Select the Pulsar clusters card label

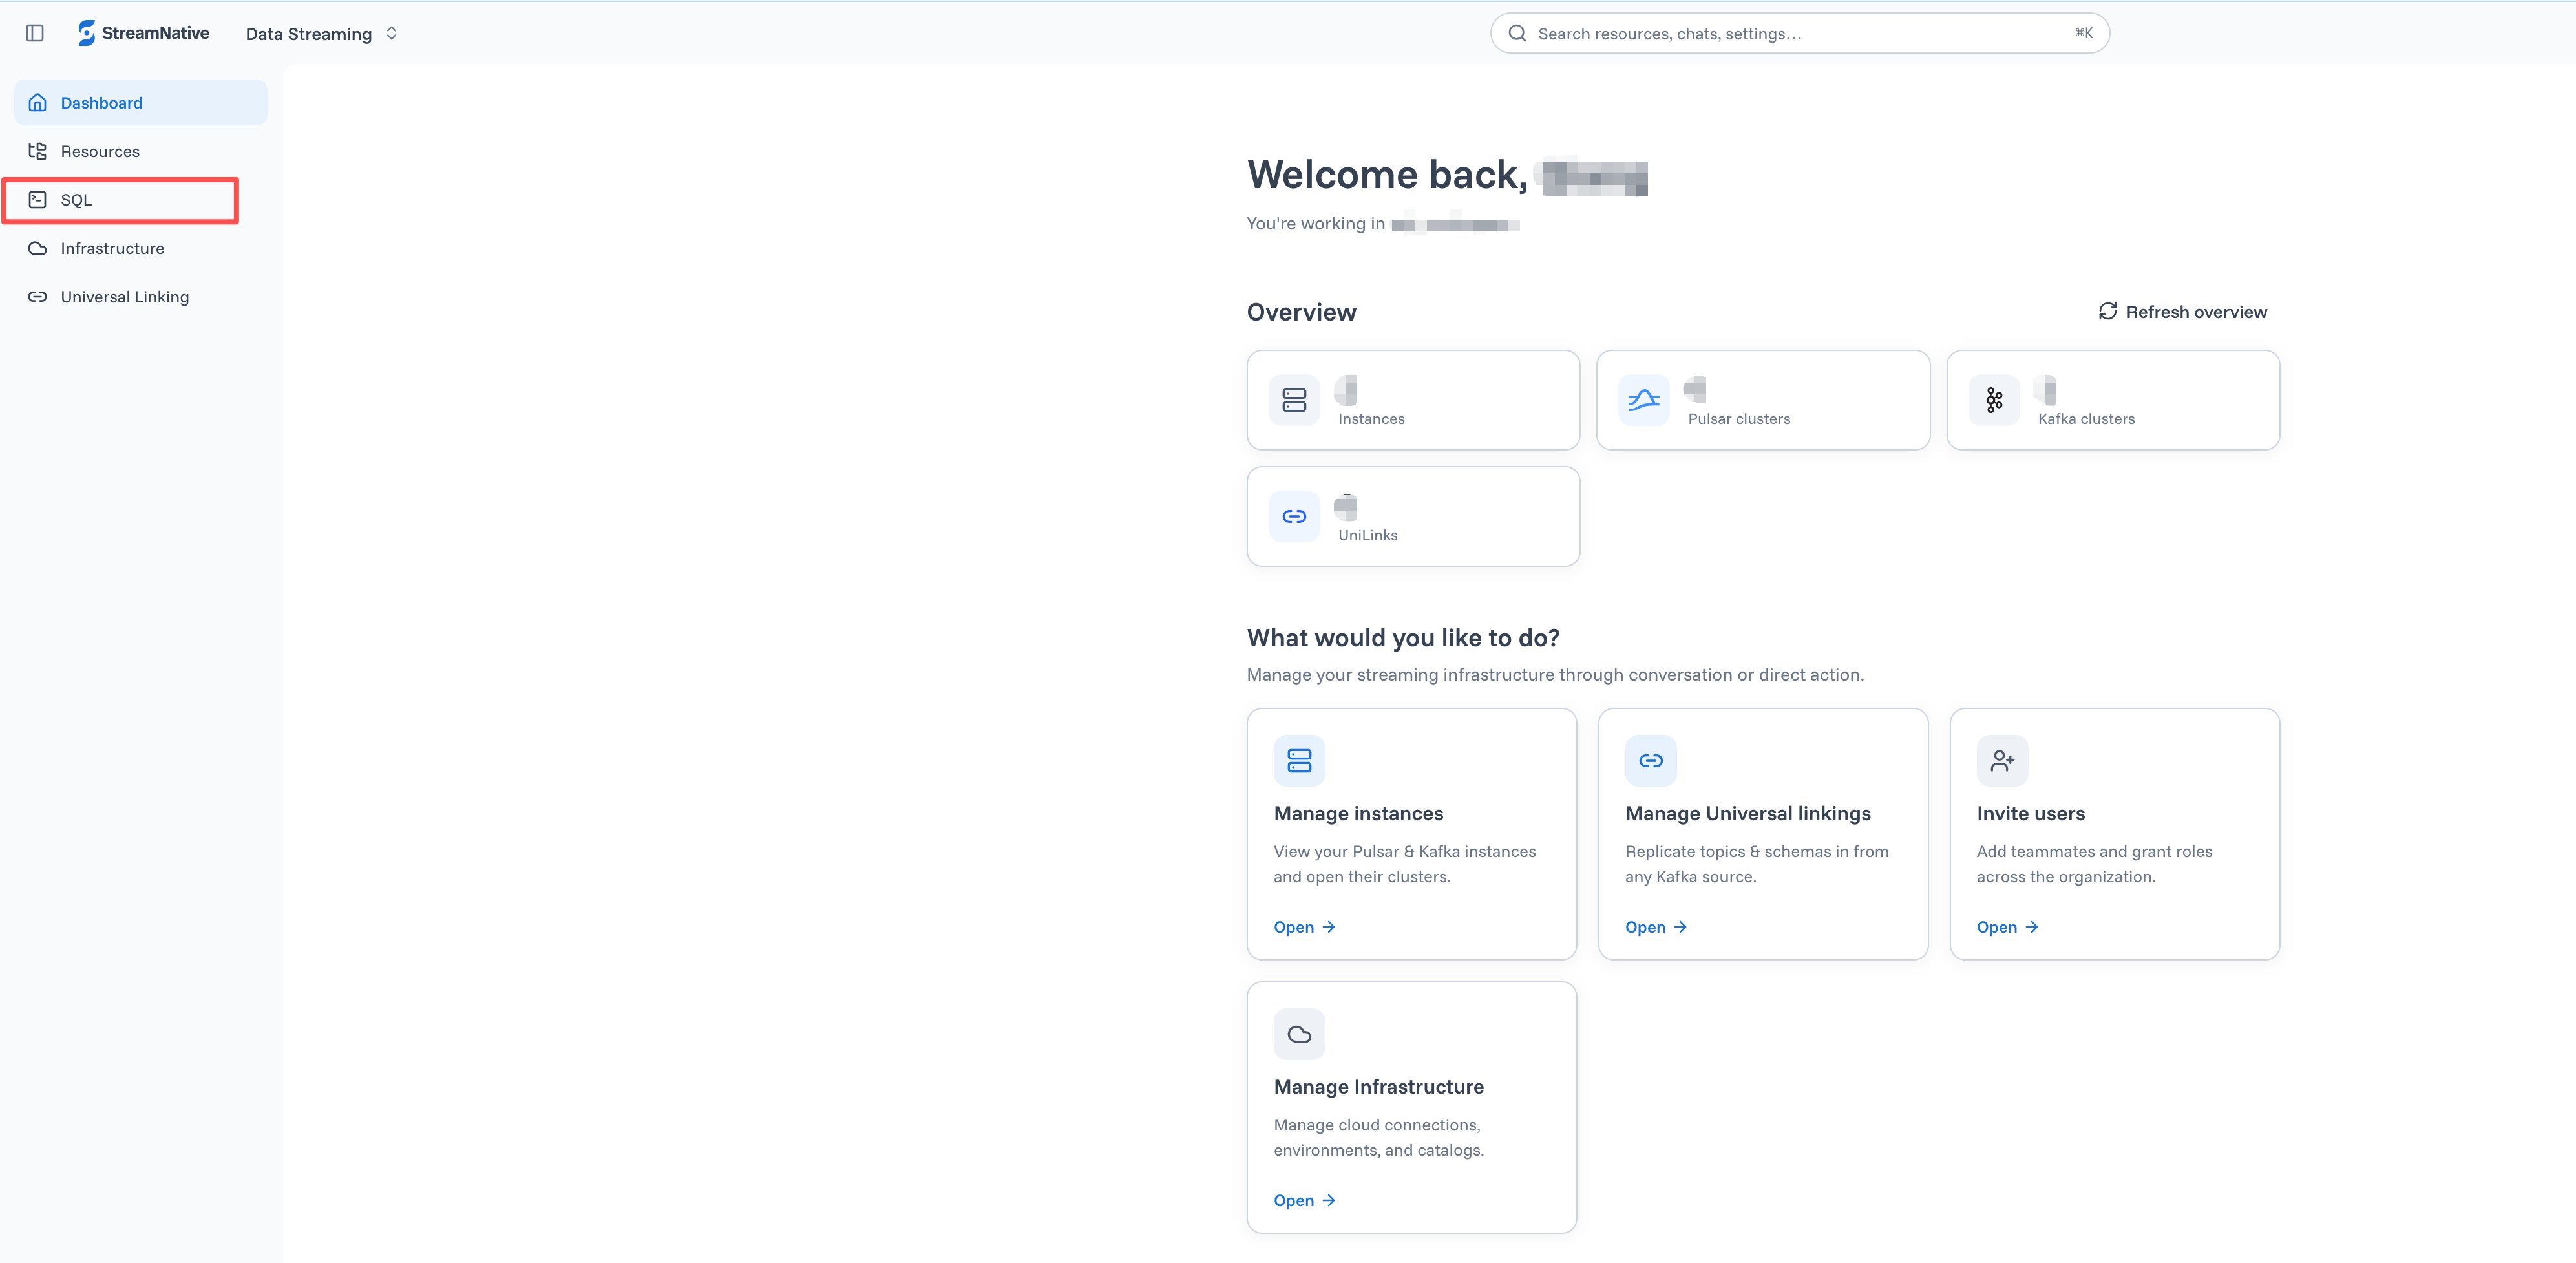coord(1739,419)
